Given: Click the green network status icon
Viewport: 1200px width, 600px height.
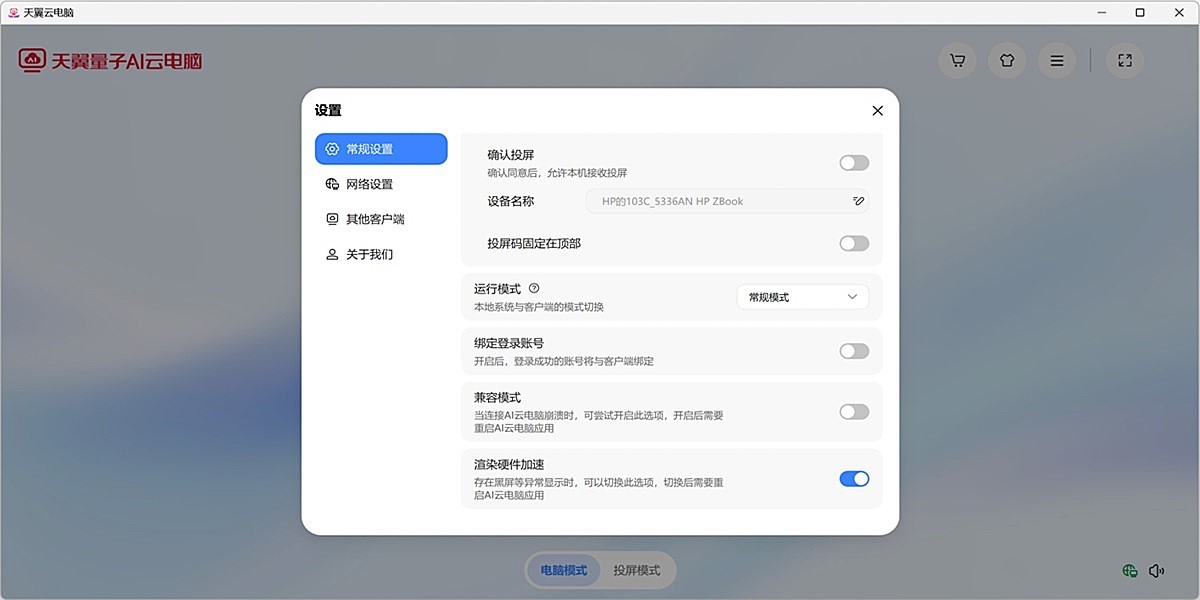Looking at the screenshot, I should (1128, 570).
